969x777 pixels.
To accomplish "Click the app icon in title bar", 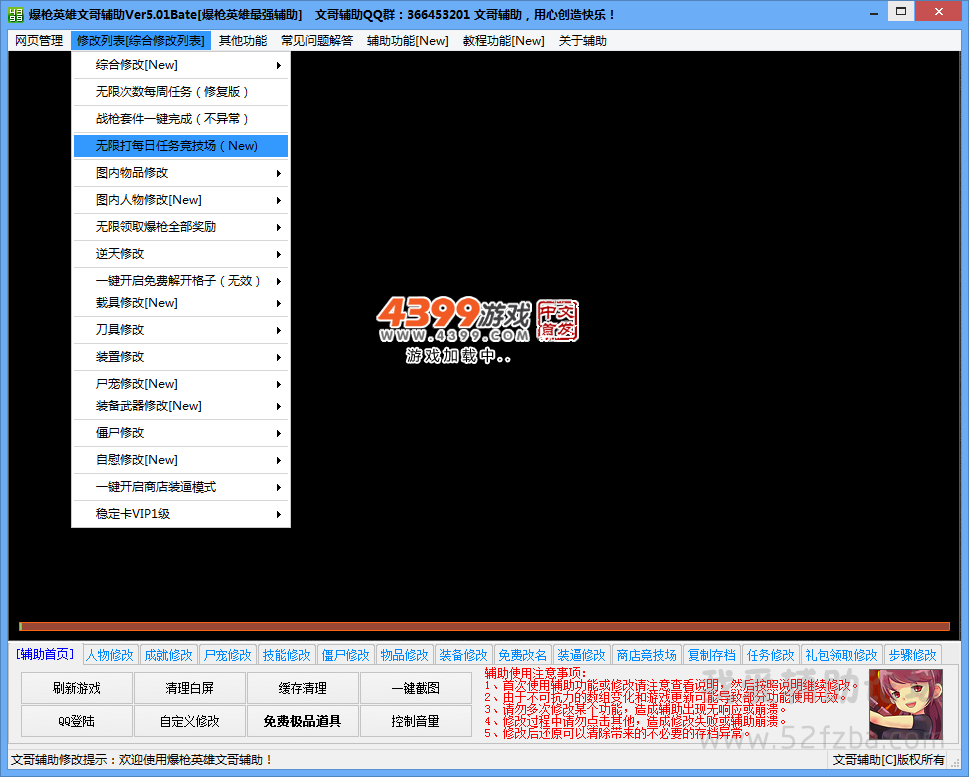I will pyautogui.click(x=15, y=14).
